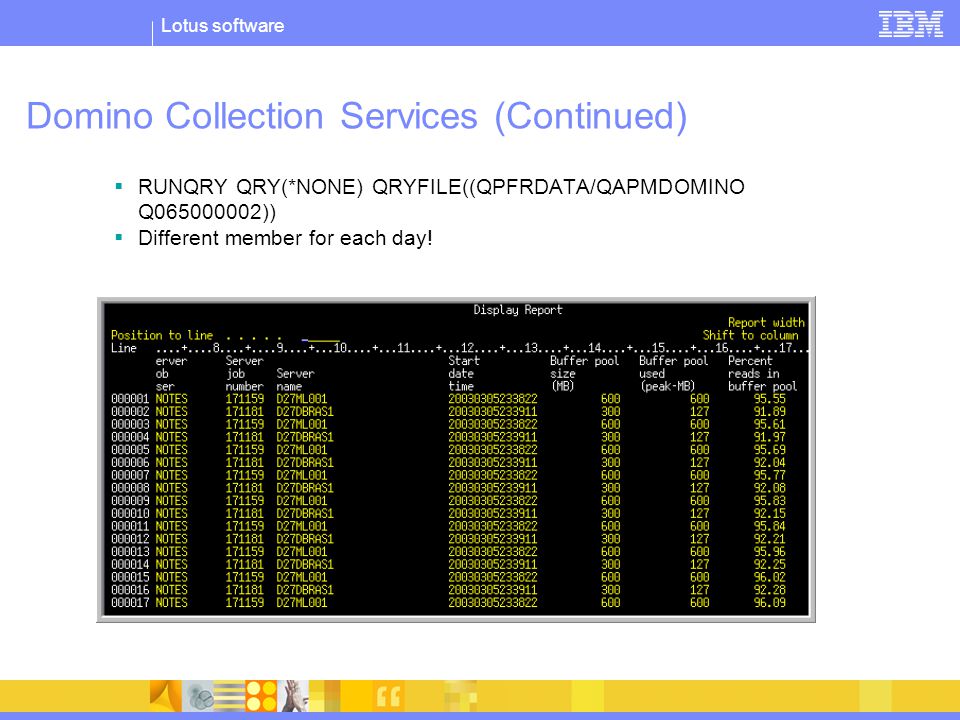Click server name D27ML001 on line 000001
This screenshot has width=960, height=720.
(x=301, y=399)
